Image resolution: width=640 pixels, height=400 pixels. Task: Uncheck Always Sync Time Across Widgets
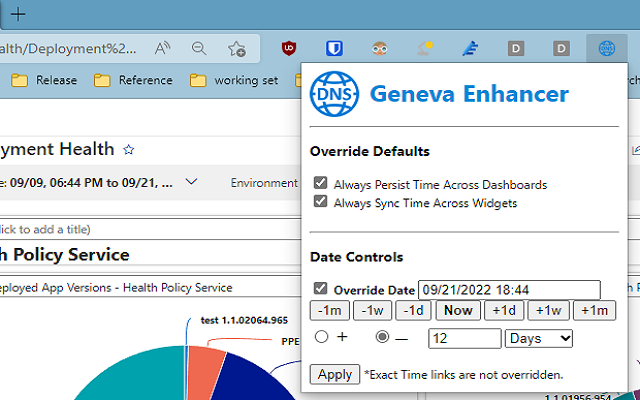click(x=320, y=201)
